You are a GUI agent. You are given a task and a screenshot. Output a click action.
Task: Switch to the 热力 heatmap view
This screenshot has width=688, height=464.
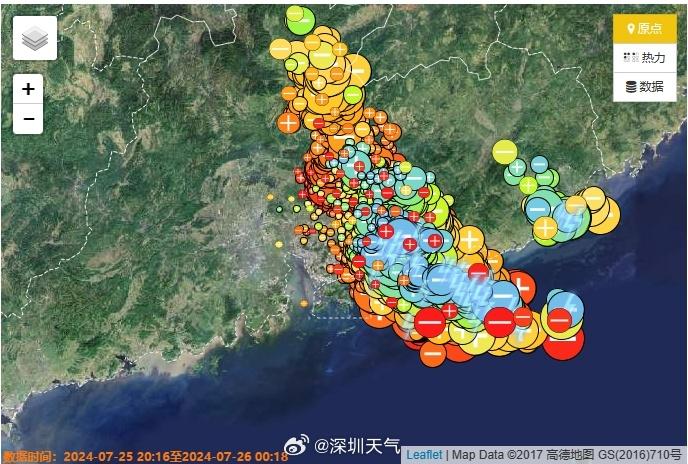[645, 58]
